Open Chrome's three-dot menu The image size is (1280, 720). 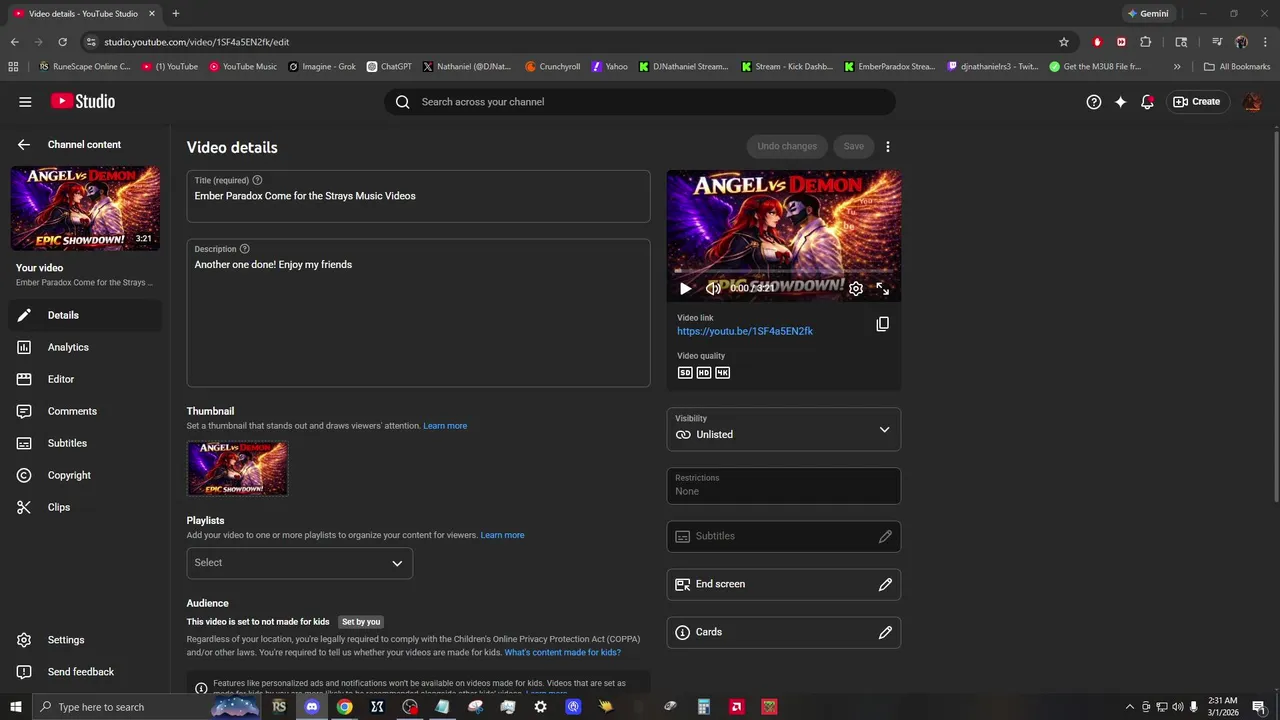tap(1263, 42)
